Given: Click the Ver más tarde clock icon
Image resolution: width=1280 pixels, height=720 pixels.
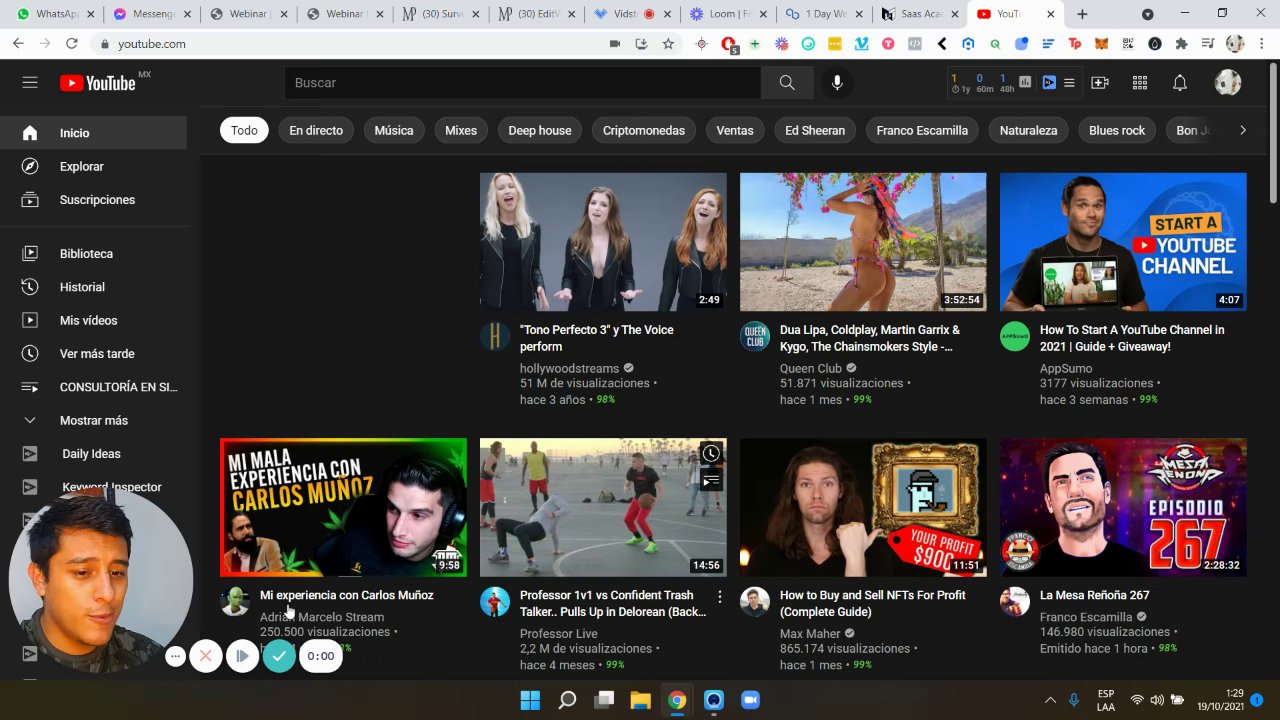Looking at the screenshot, I should tap(30, 354).
